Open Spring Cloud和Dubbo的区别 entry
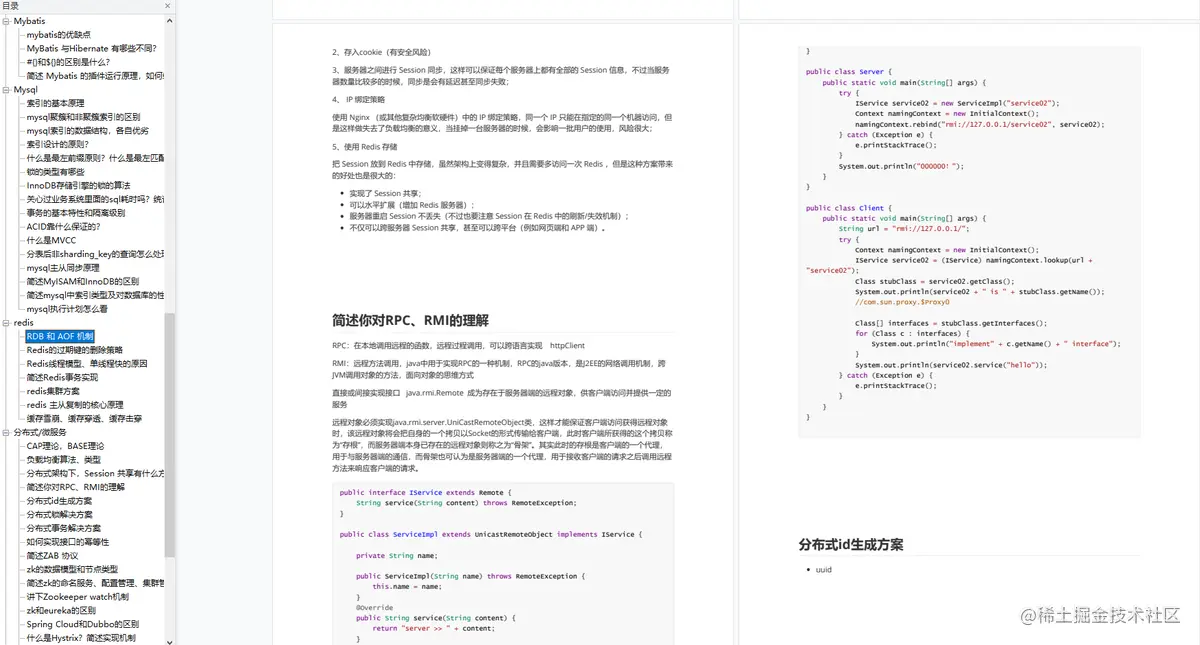The height and width of the screenshot is (645, 1200). click(x=83, y=625)
